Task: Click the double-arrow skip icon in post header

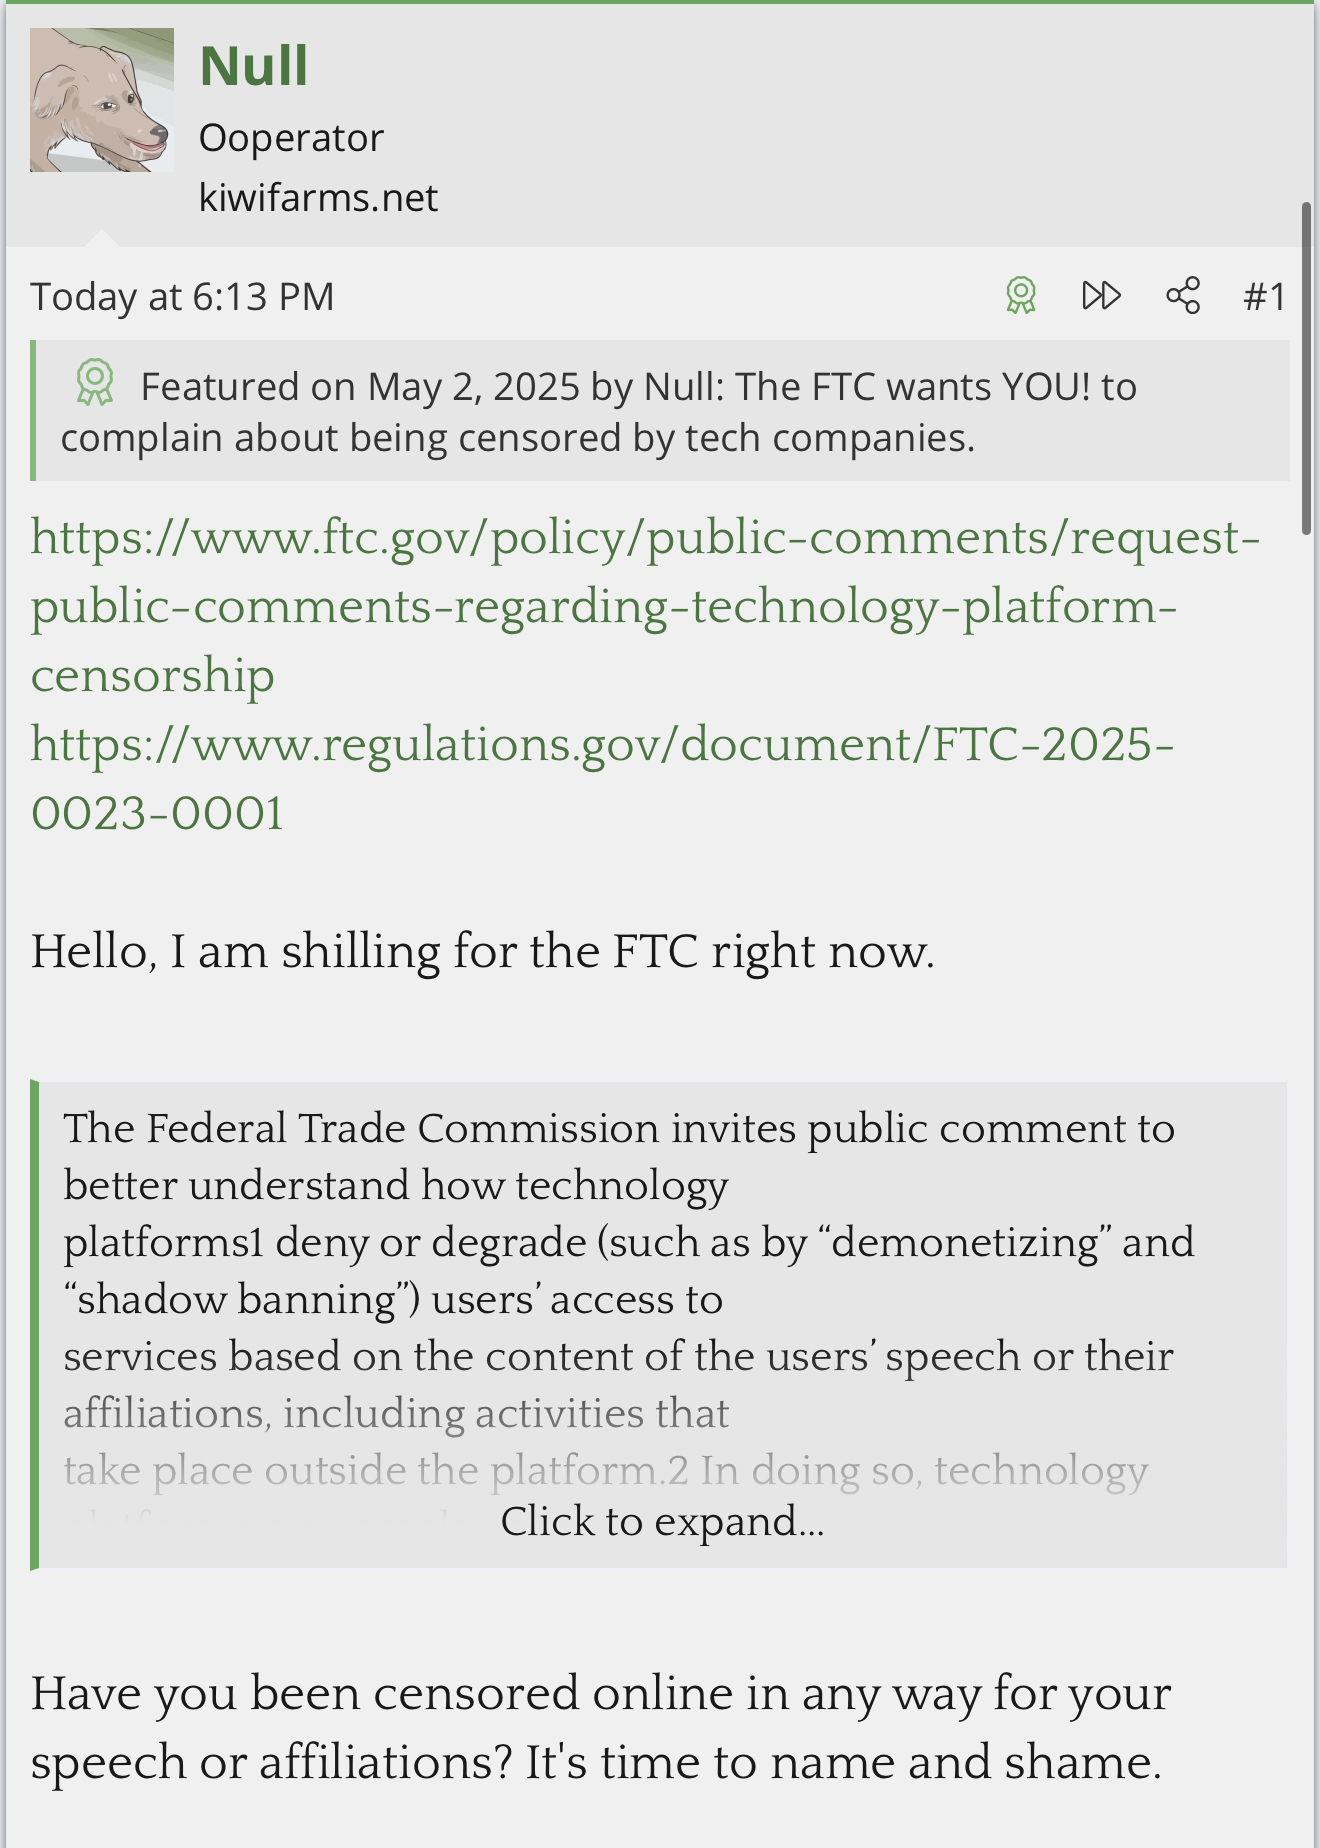Action: (x=1101, y=296)
